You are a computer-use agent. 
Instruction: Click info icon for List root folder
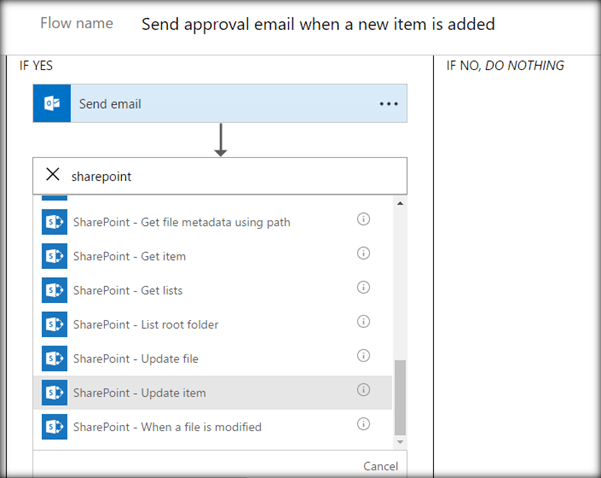click(x=364, y=322)
